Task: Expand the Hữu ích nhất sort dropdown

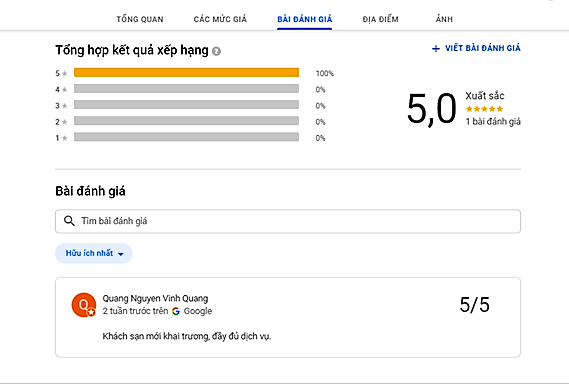Action: pos(94,253)
